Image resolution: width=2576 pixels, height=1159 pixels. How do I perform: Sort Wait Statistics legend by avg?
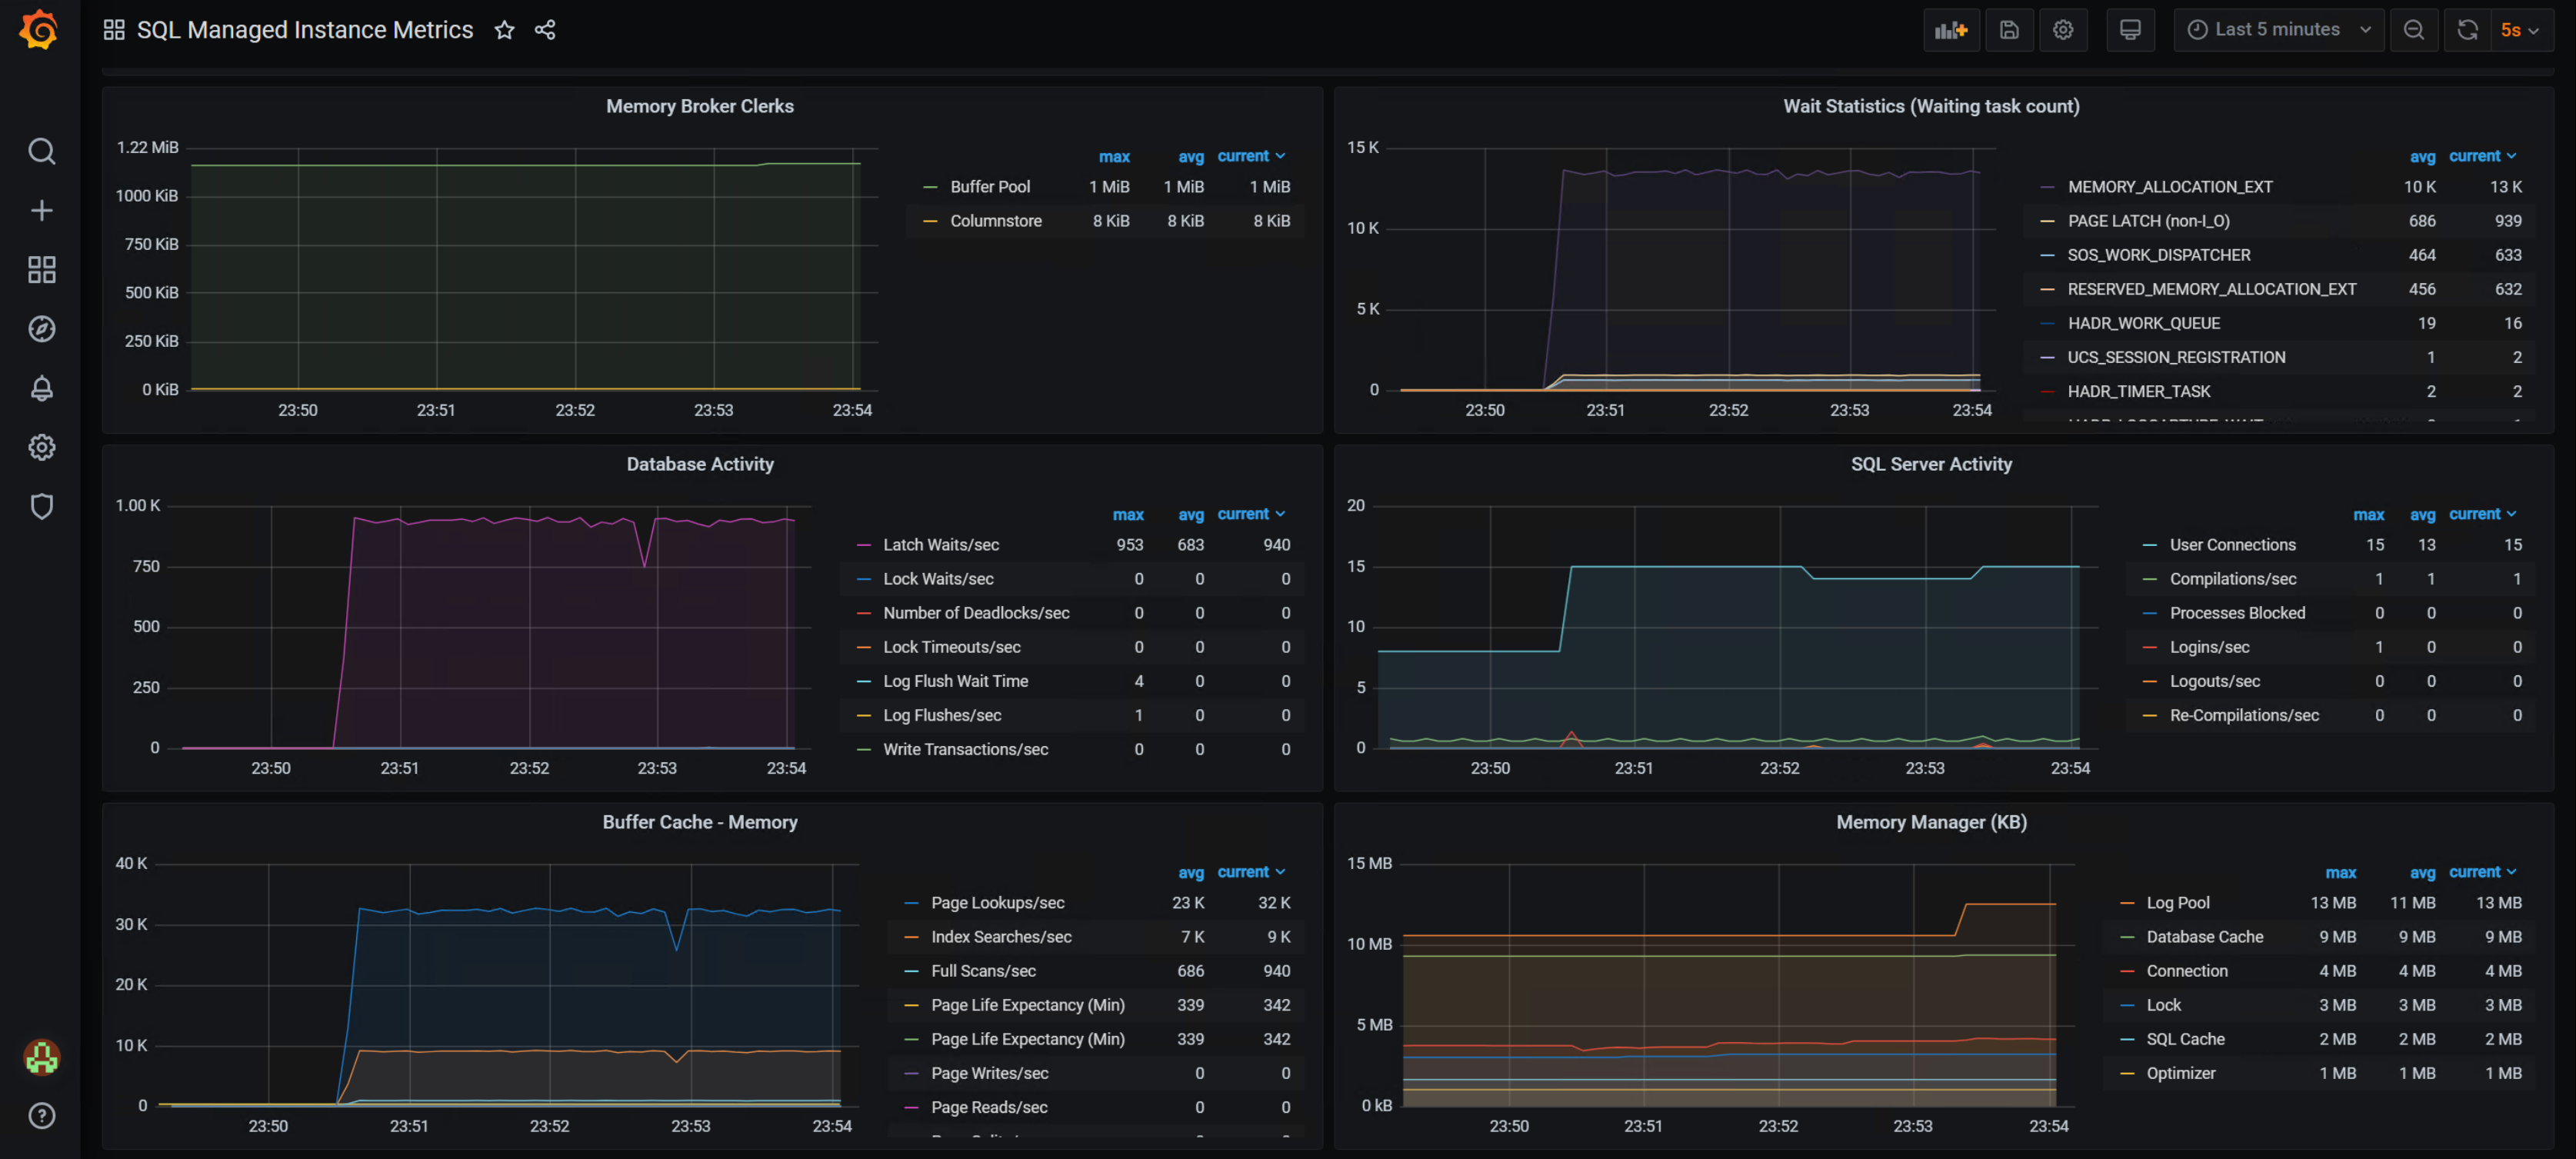coord(2422,157)
